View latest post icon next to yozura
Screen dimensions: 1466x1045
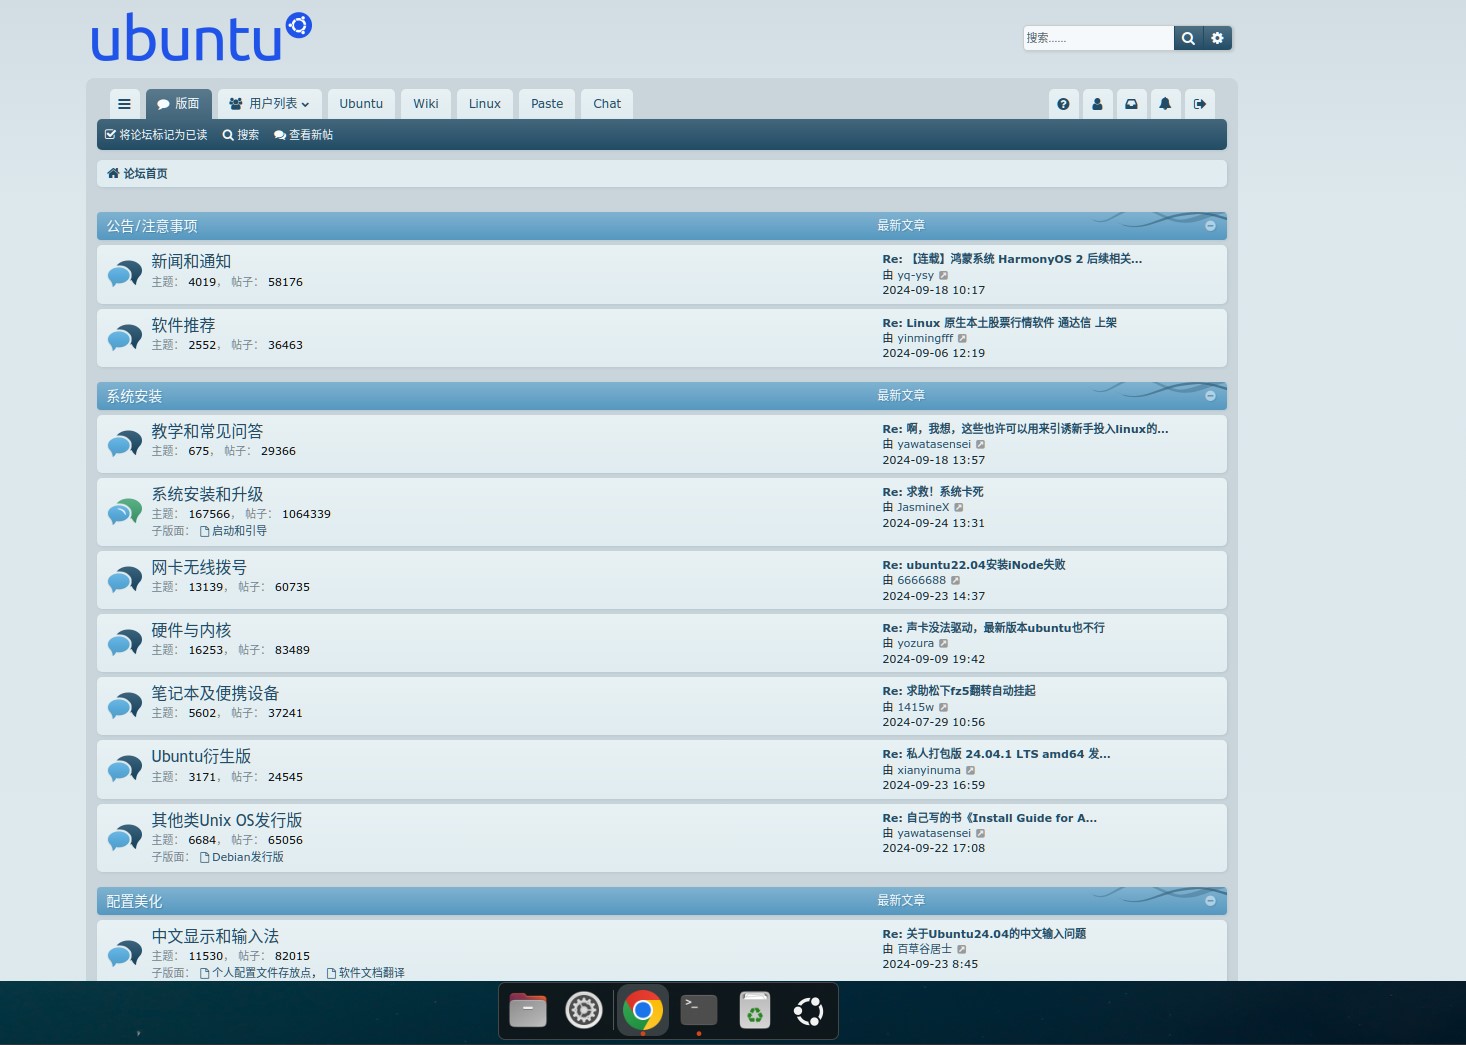click(943, 643)
